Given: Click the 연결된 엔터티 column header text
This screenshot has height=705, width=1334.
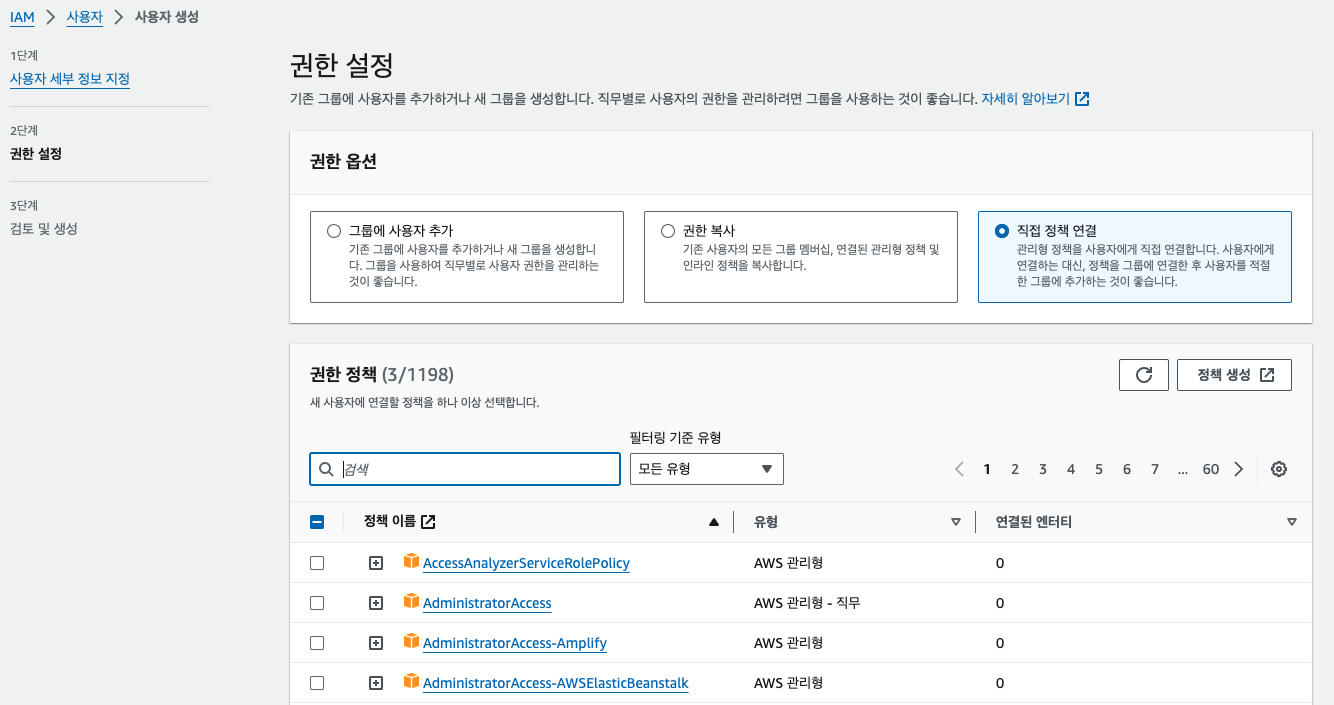Looking at the screenshot, I should tap(1034, 522).
